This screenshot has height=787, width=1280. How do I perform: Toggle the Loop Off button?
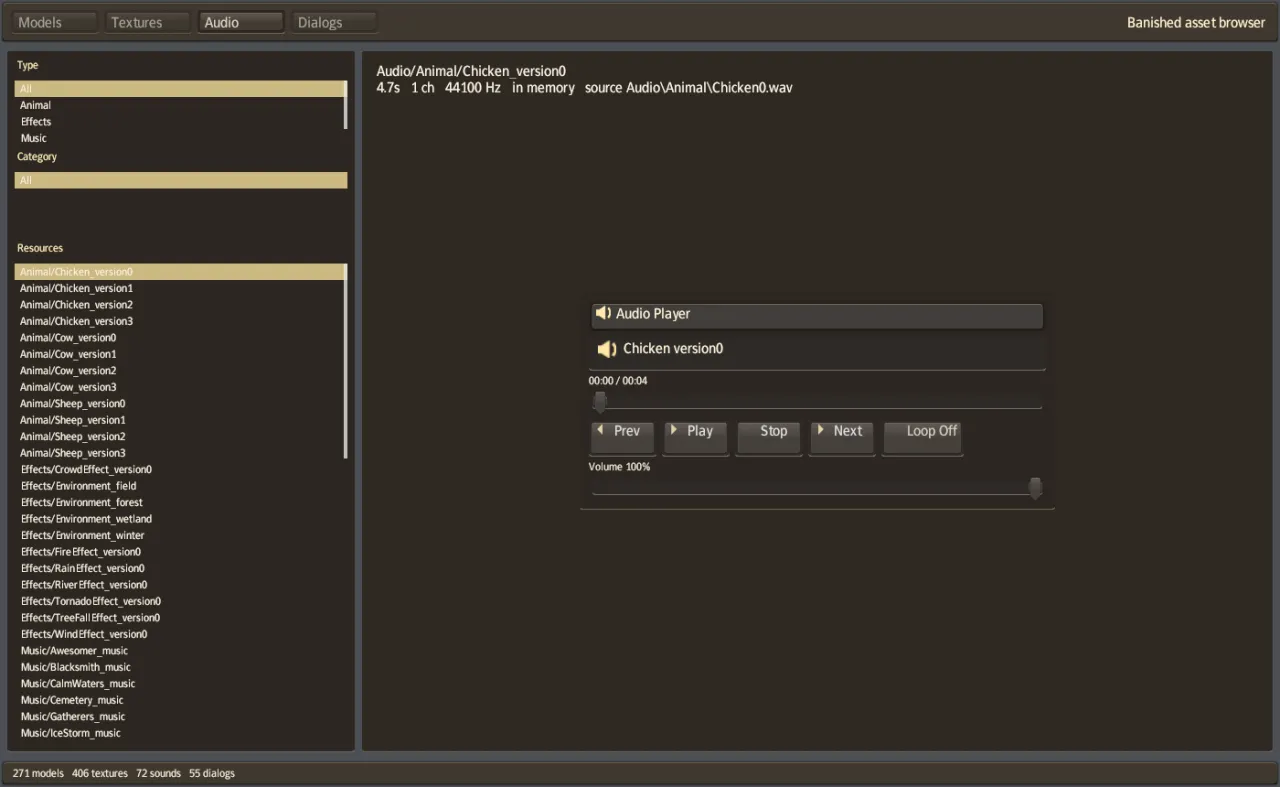click(x=923, y=438)
